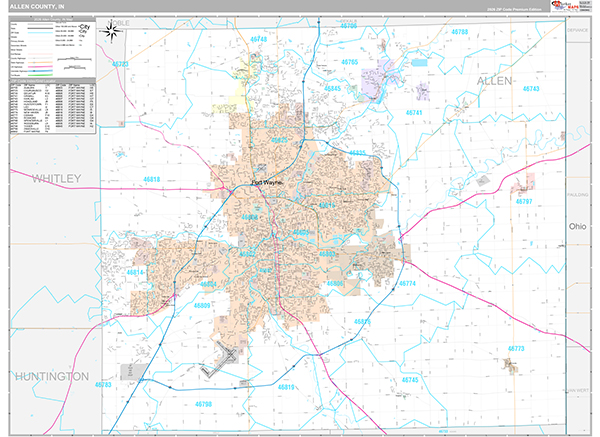Select the Ohio state label
Screen dimensions: 600x437
579,227
